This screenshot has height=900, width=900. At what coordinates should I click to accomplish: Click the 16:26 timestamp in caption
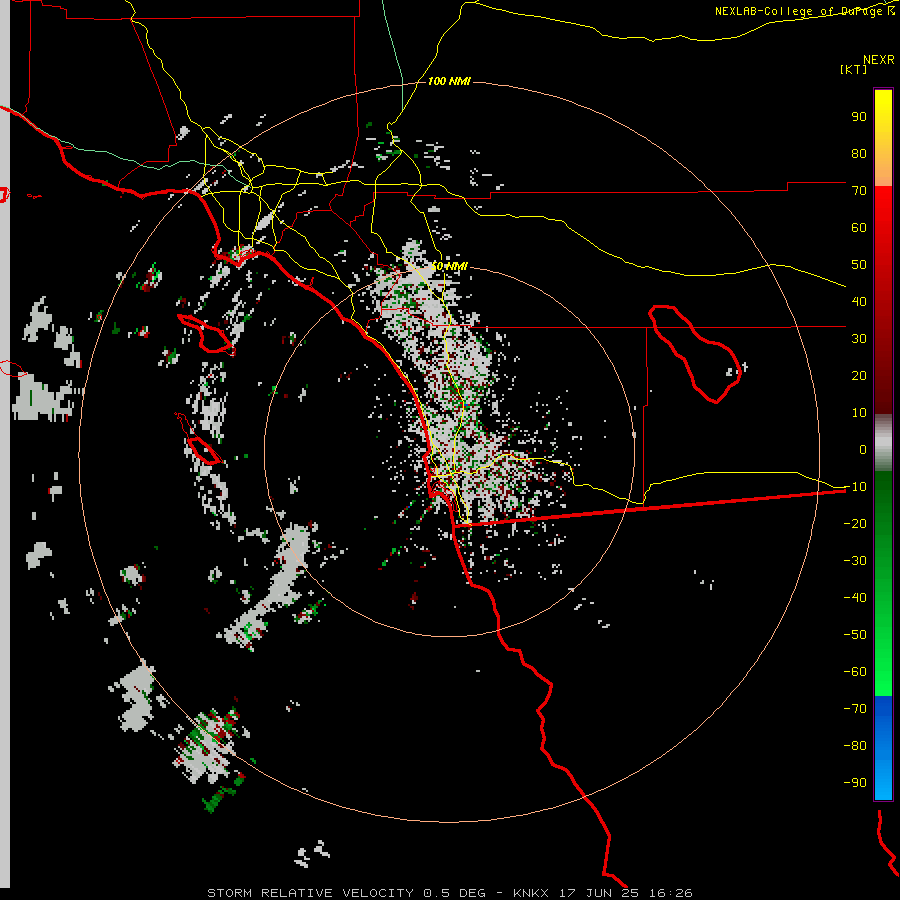pyautogui.click(x=671, y=893)
